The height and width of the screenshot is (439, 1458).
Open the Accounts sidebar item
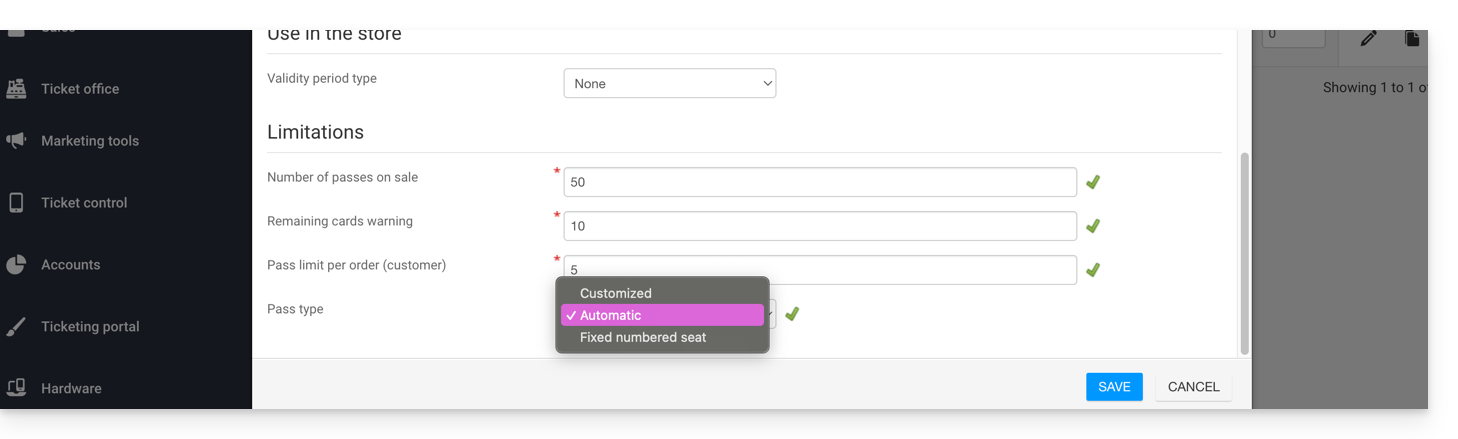(70, 265)
